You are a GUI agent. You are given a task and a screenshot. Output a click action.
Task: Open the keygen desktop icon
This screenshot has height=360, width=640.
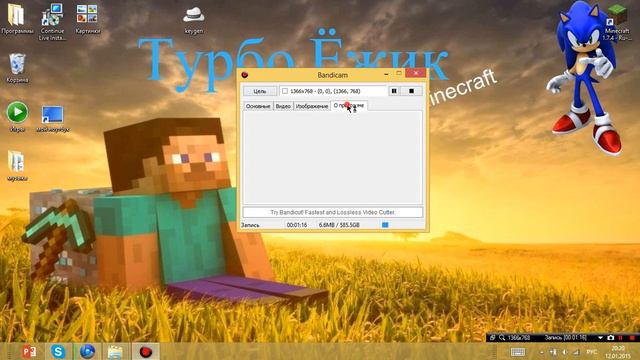(x=193, y=20)
